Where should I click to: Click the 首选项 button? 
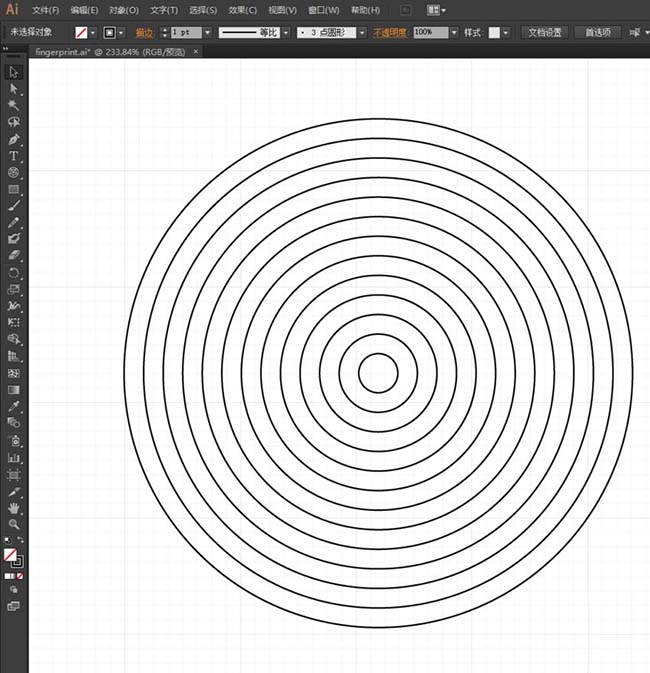coord(597,32)
